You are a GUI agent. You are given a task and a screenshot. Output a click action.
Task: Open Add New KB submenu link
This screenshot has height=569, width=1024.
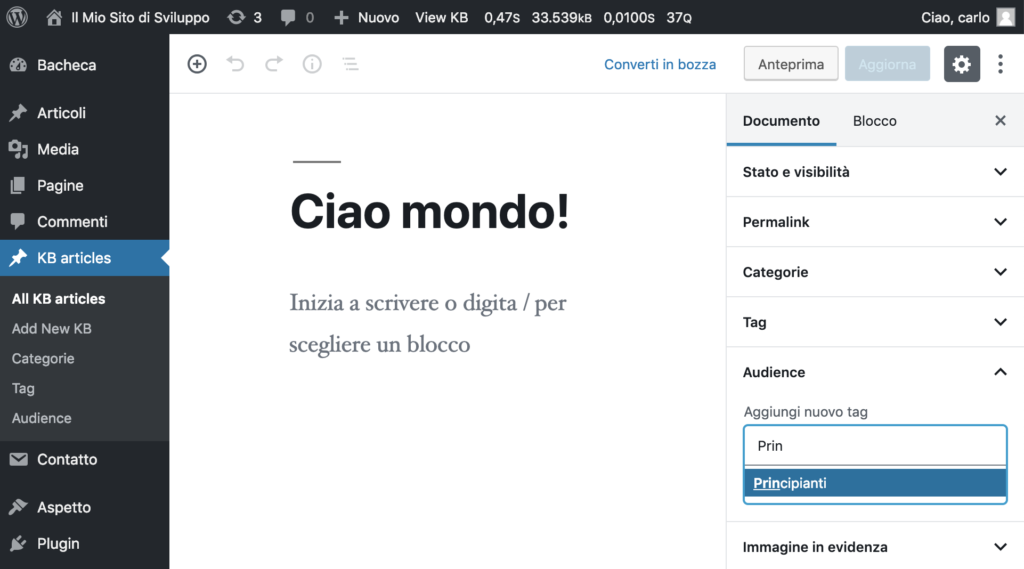point(52,329)
